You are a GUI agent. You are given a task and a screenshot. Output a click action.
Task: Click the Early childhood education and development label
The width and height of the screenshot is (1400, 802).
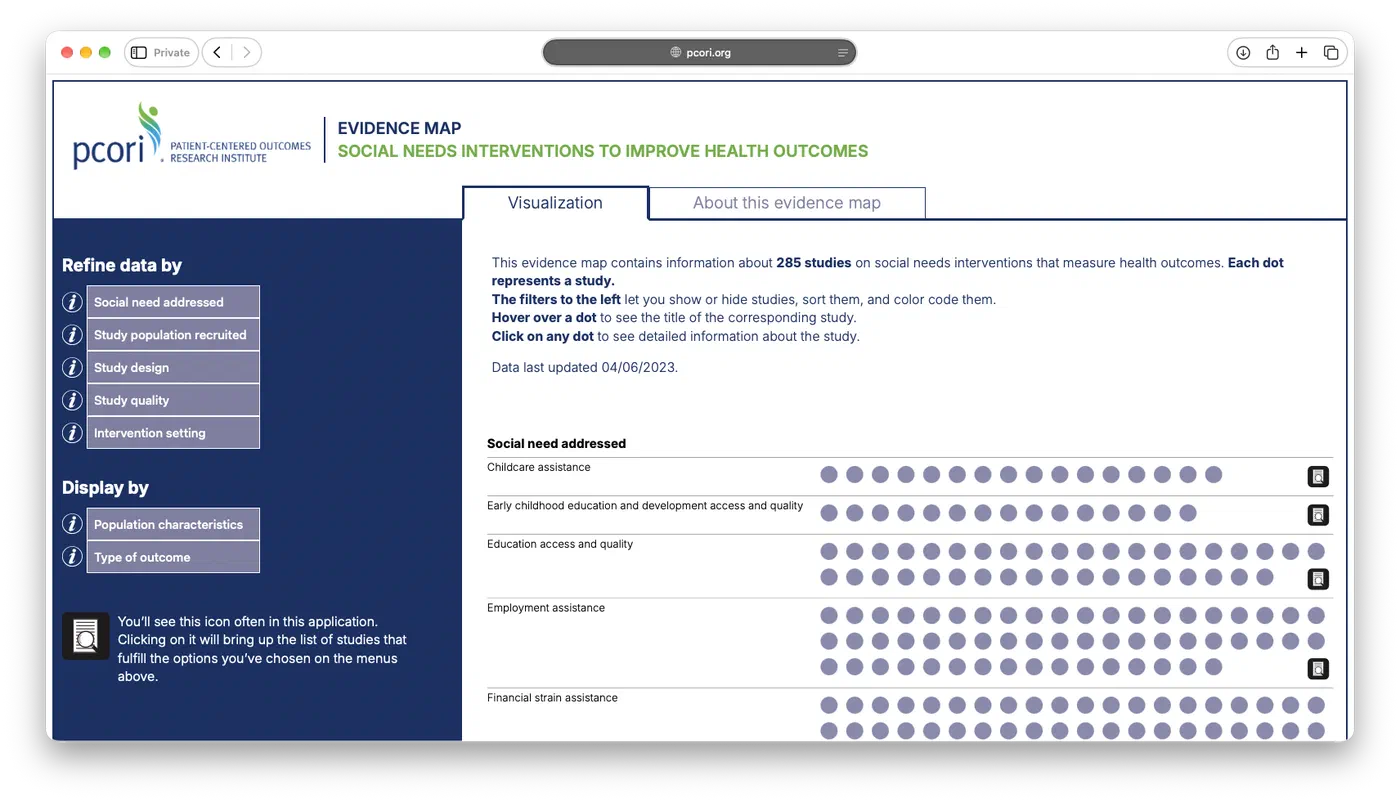645,506
